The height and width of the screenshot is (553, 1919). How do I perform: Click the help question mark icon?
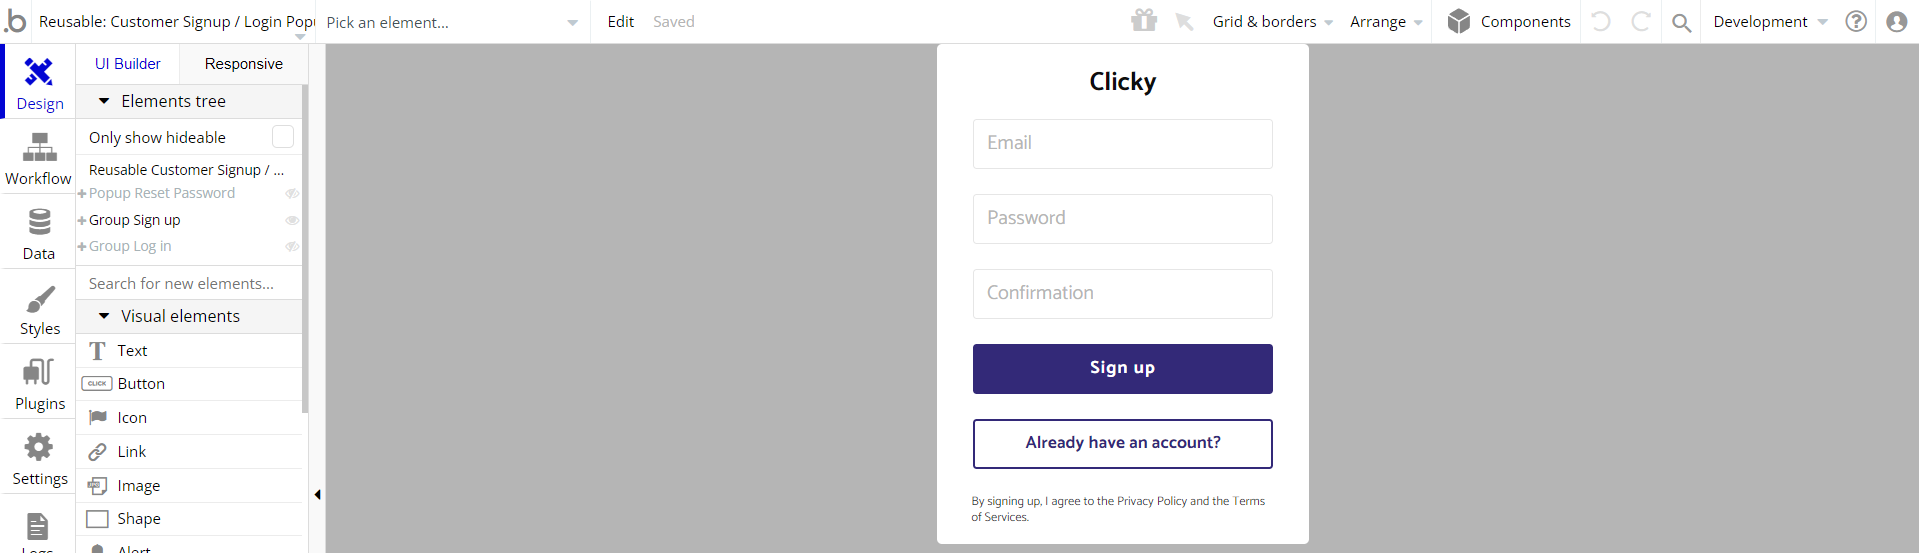point(1856,21)
